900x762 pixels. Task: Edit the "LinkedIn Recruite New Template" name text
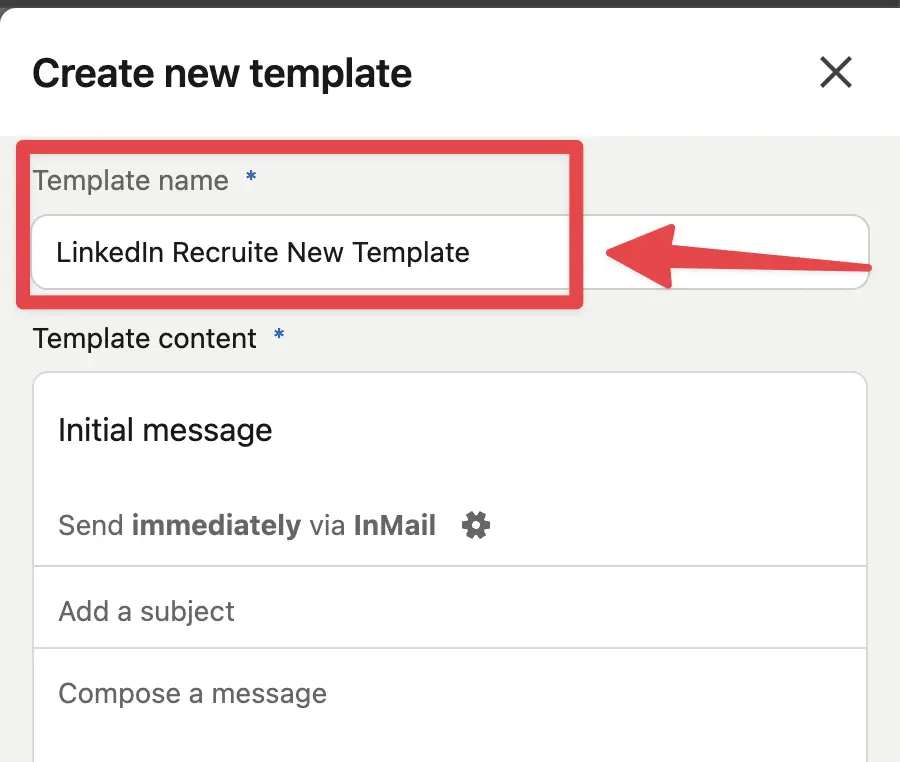click(264, 253)
